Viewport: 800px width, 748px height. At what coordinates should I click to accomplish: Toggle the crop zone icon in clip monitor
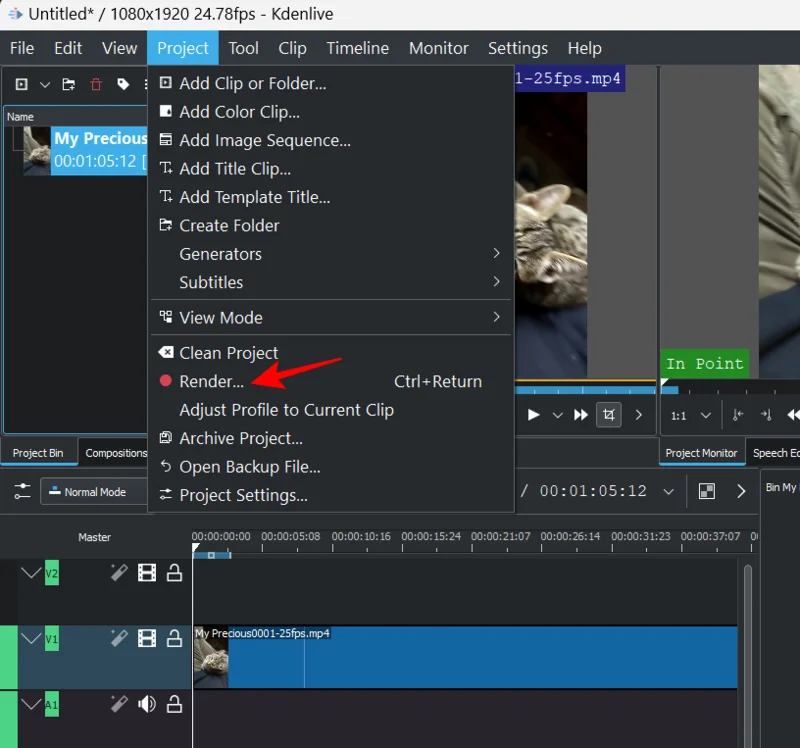click(x=609, y=415)
